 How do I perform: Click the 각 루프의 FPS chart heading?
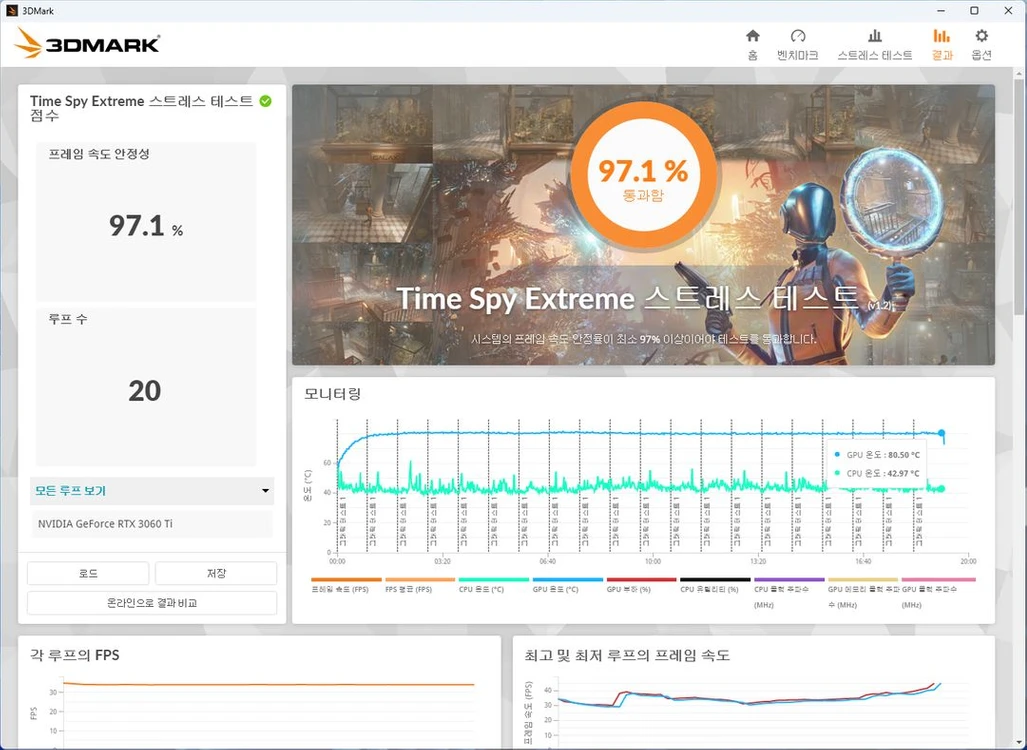click(75, 655)
